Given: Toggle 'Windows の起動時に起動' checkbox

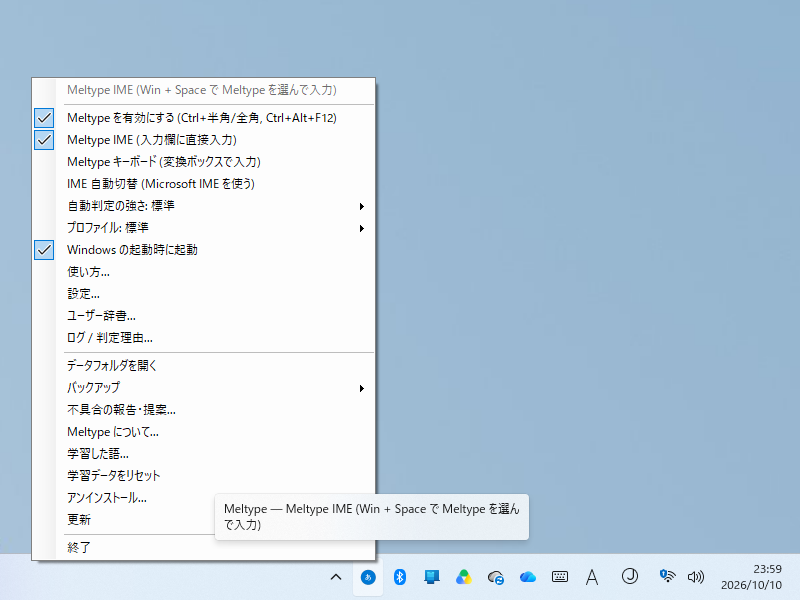Looking at the screenshot, I should point(44,250).
